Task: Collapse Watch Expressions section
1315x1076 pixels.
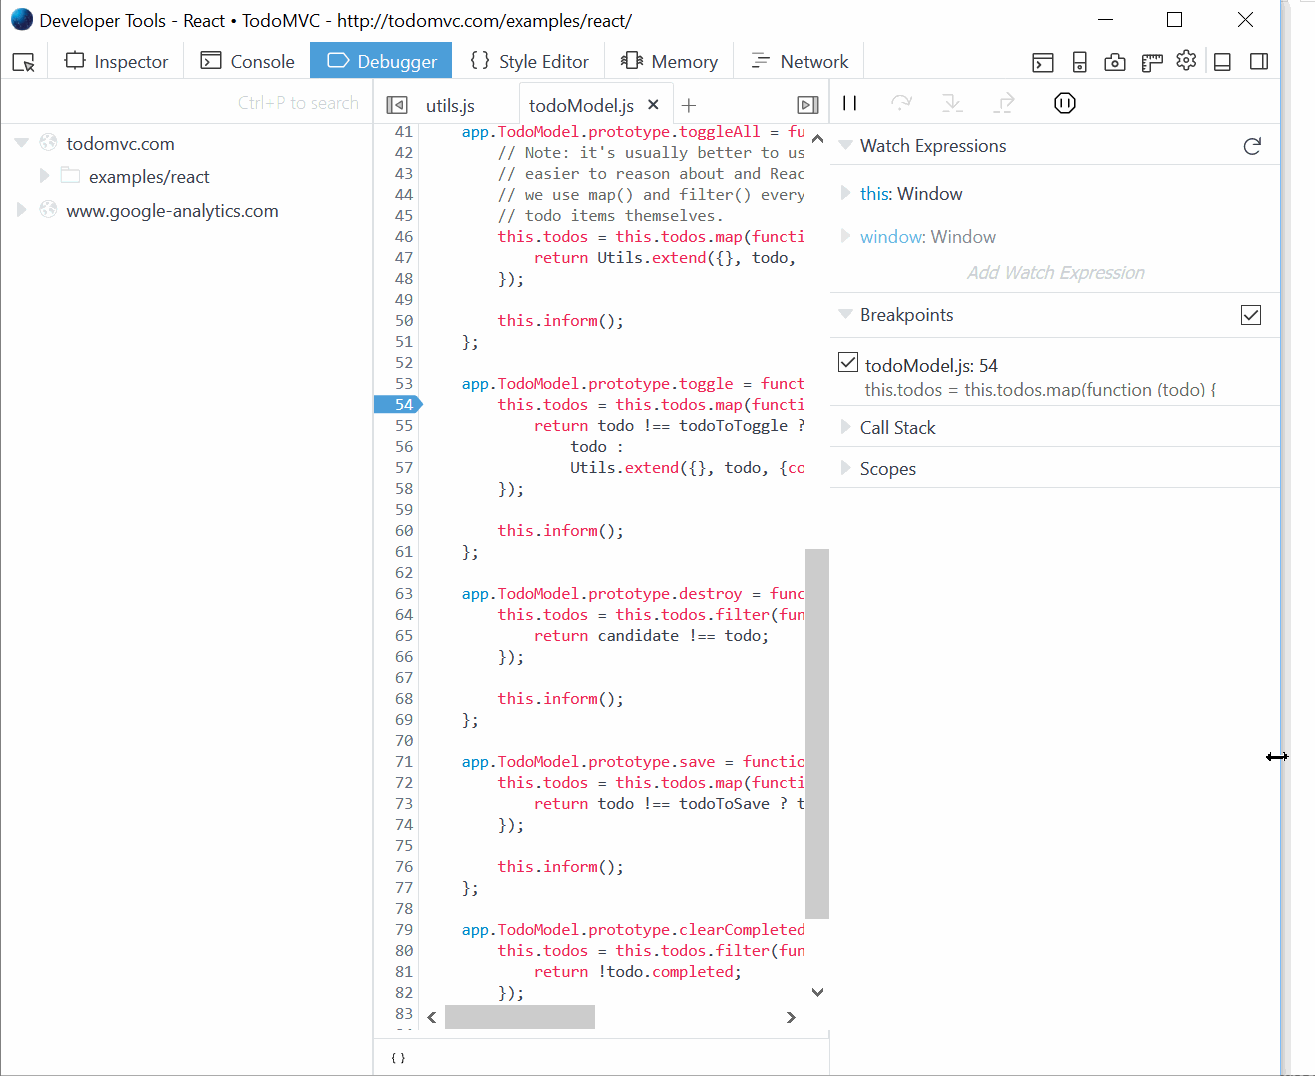Action: point(846,146)
